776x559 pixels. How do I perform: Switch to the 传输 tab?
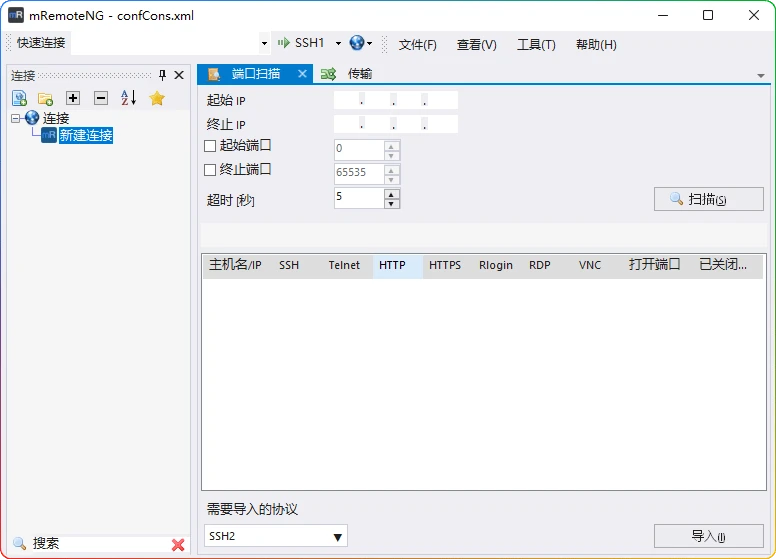pos(360,74)
